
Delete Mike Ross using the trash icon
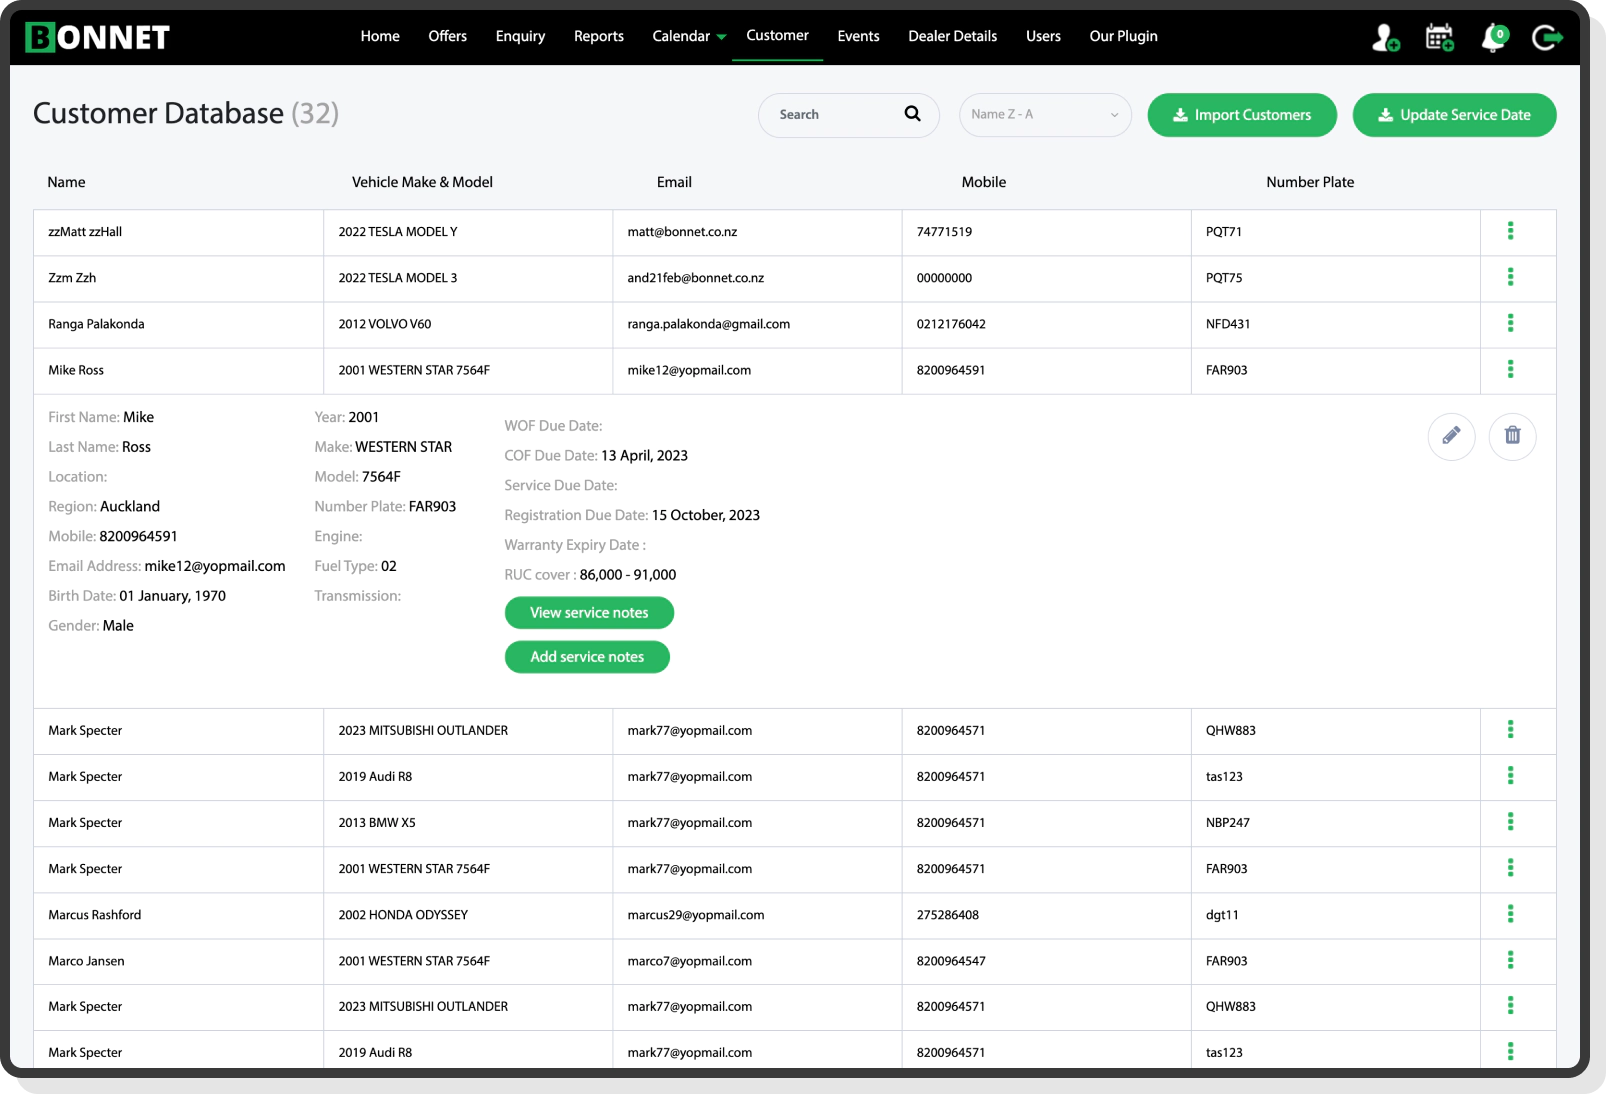coord(1512,437)
